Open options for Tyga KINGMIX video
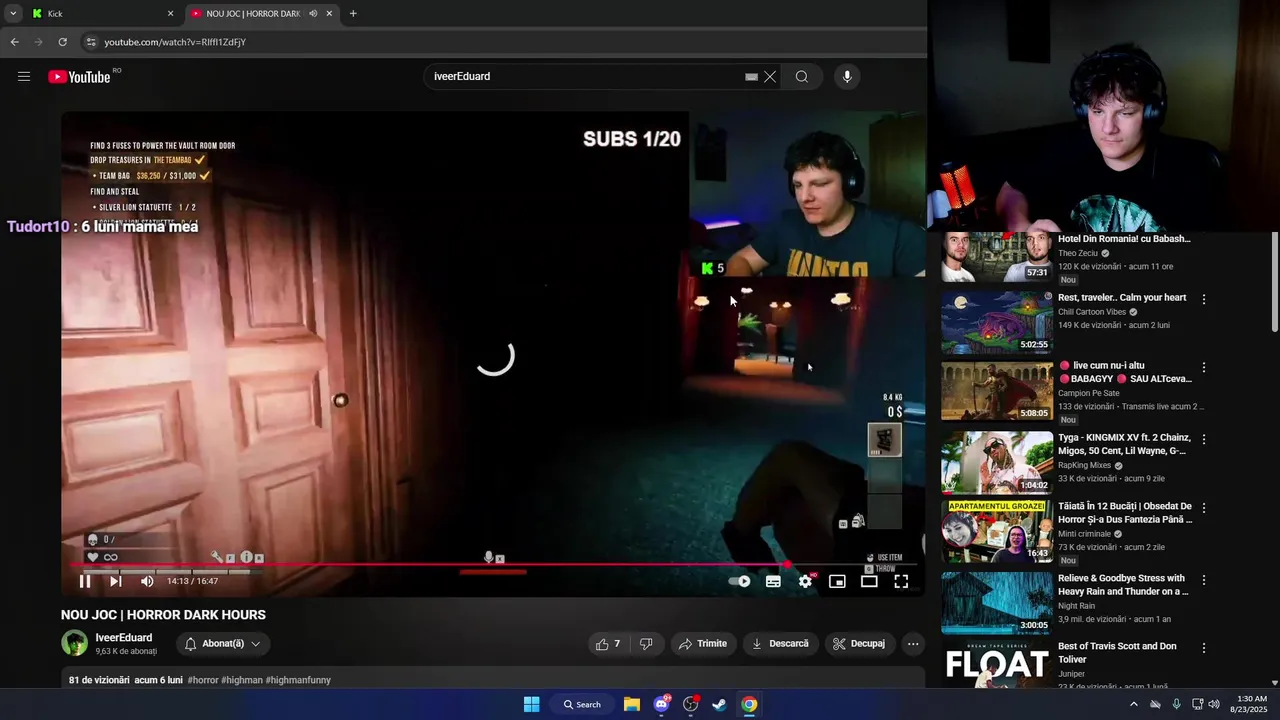 [1204, 439]
